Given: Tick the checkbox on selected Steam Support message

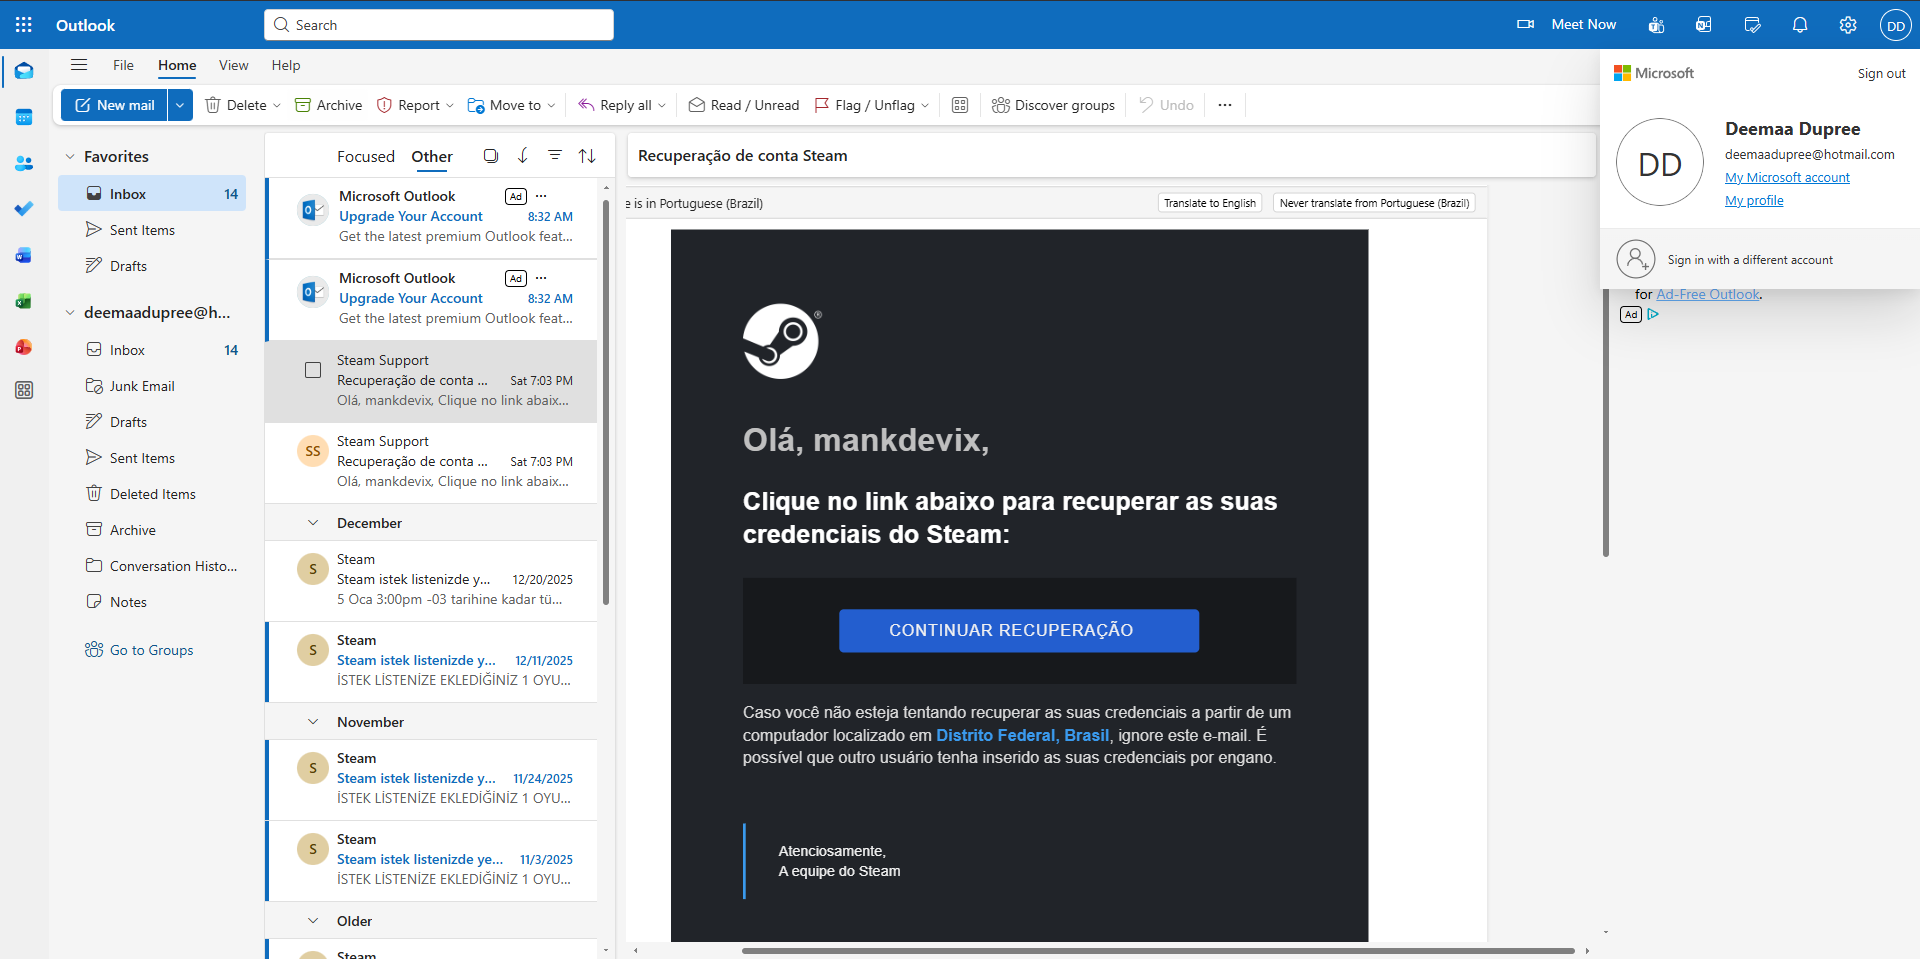Looking at the screenshot, I should (x=313, y=370).
